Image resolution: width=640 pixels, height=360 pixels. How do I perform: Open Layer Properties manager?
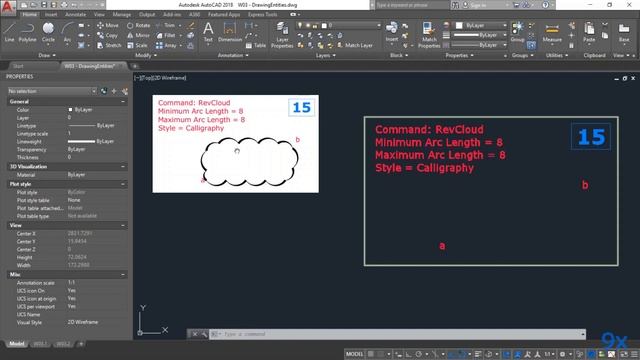coord(282,35)
